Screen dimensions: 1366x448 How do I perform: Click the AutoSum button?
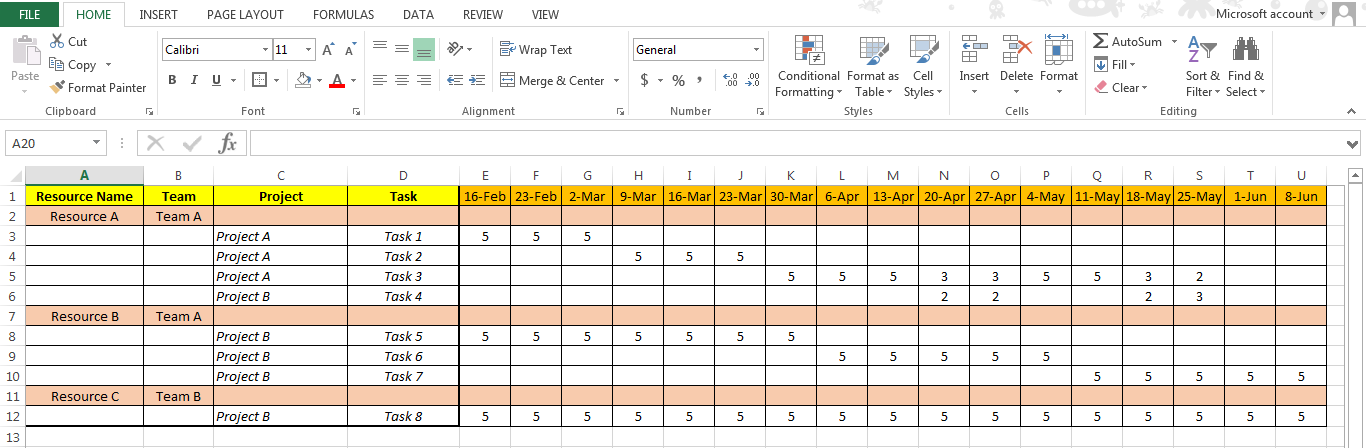1128,42
